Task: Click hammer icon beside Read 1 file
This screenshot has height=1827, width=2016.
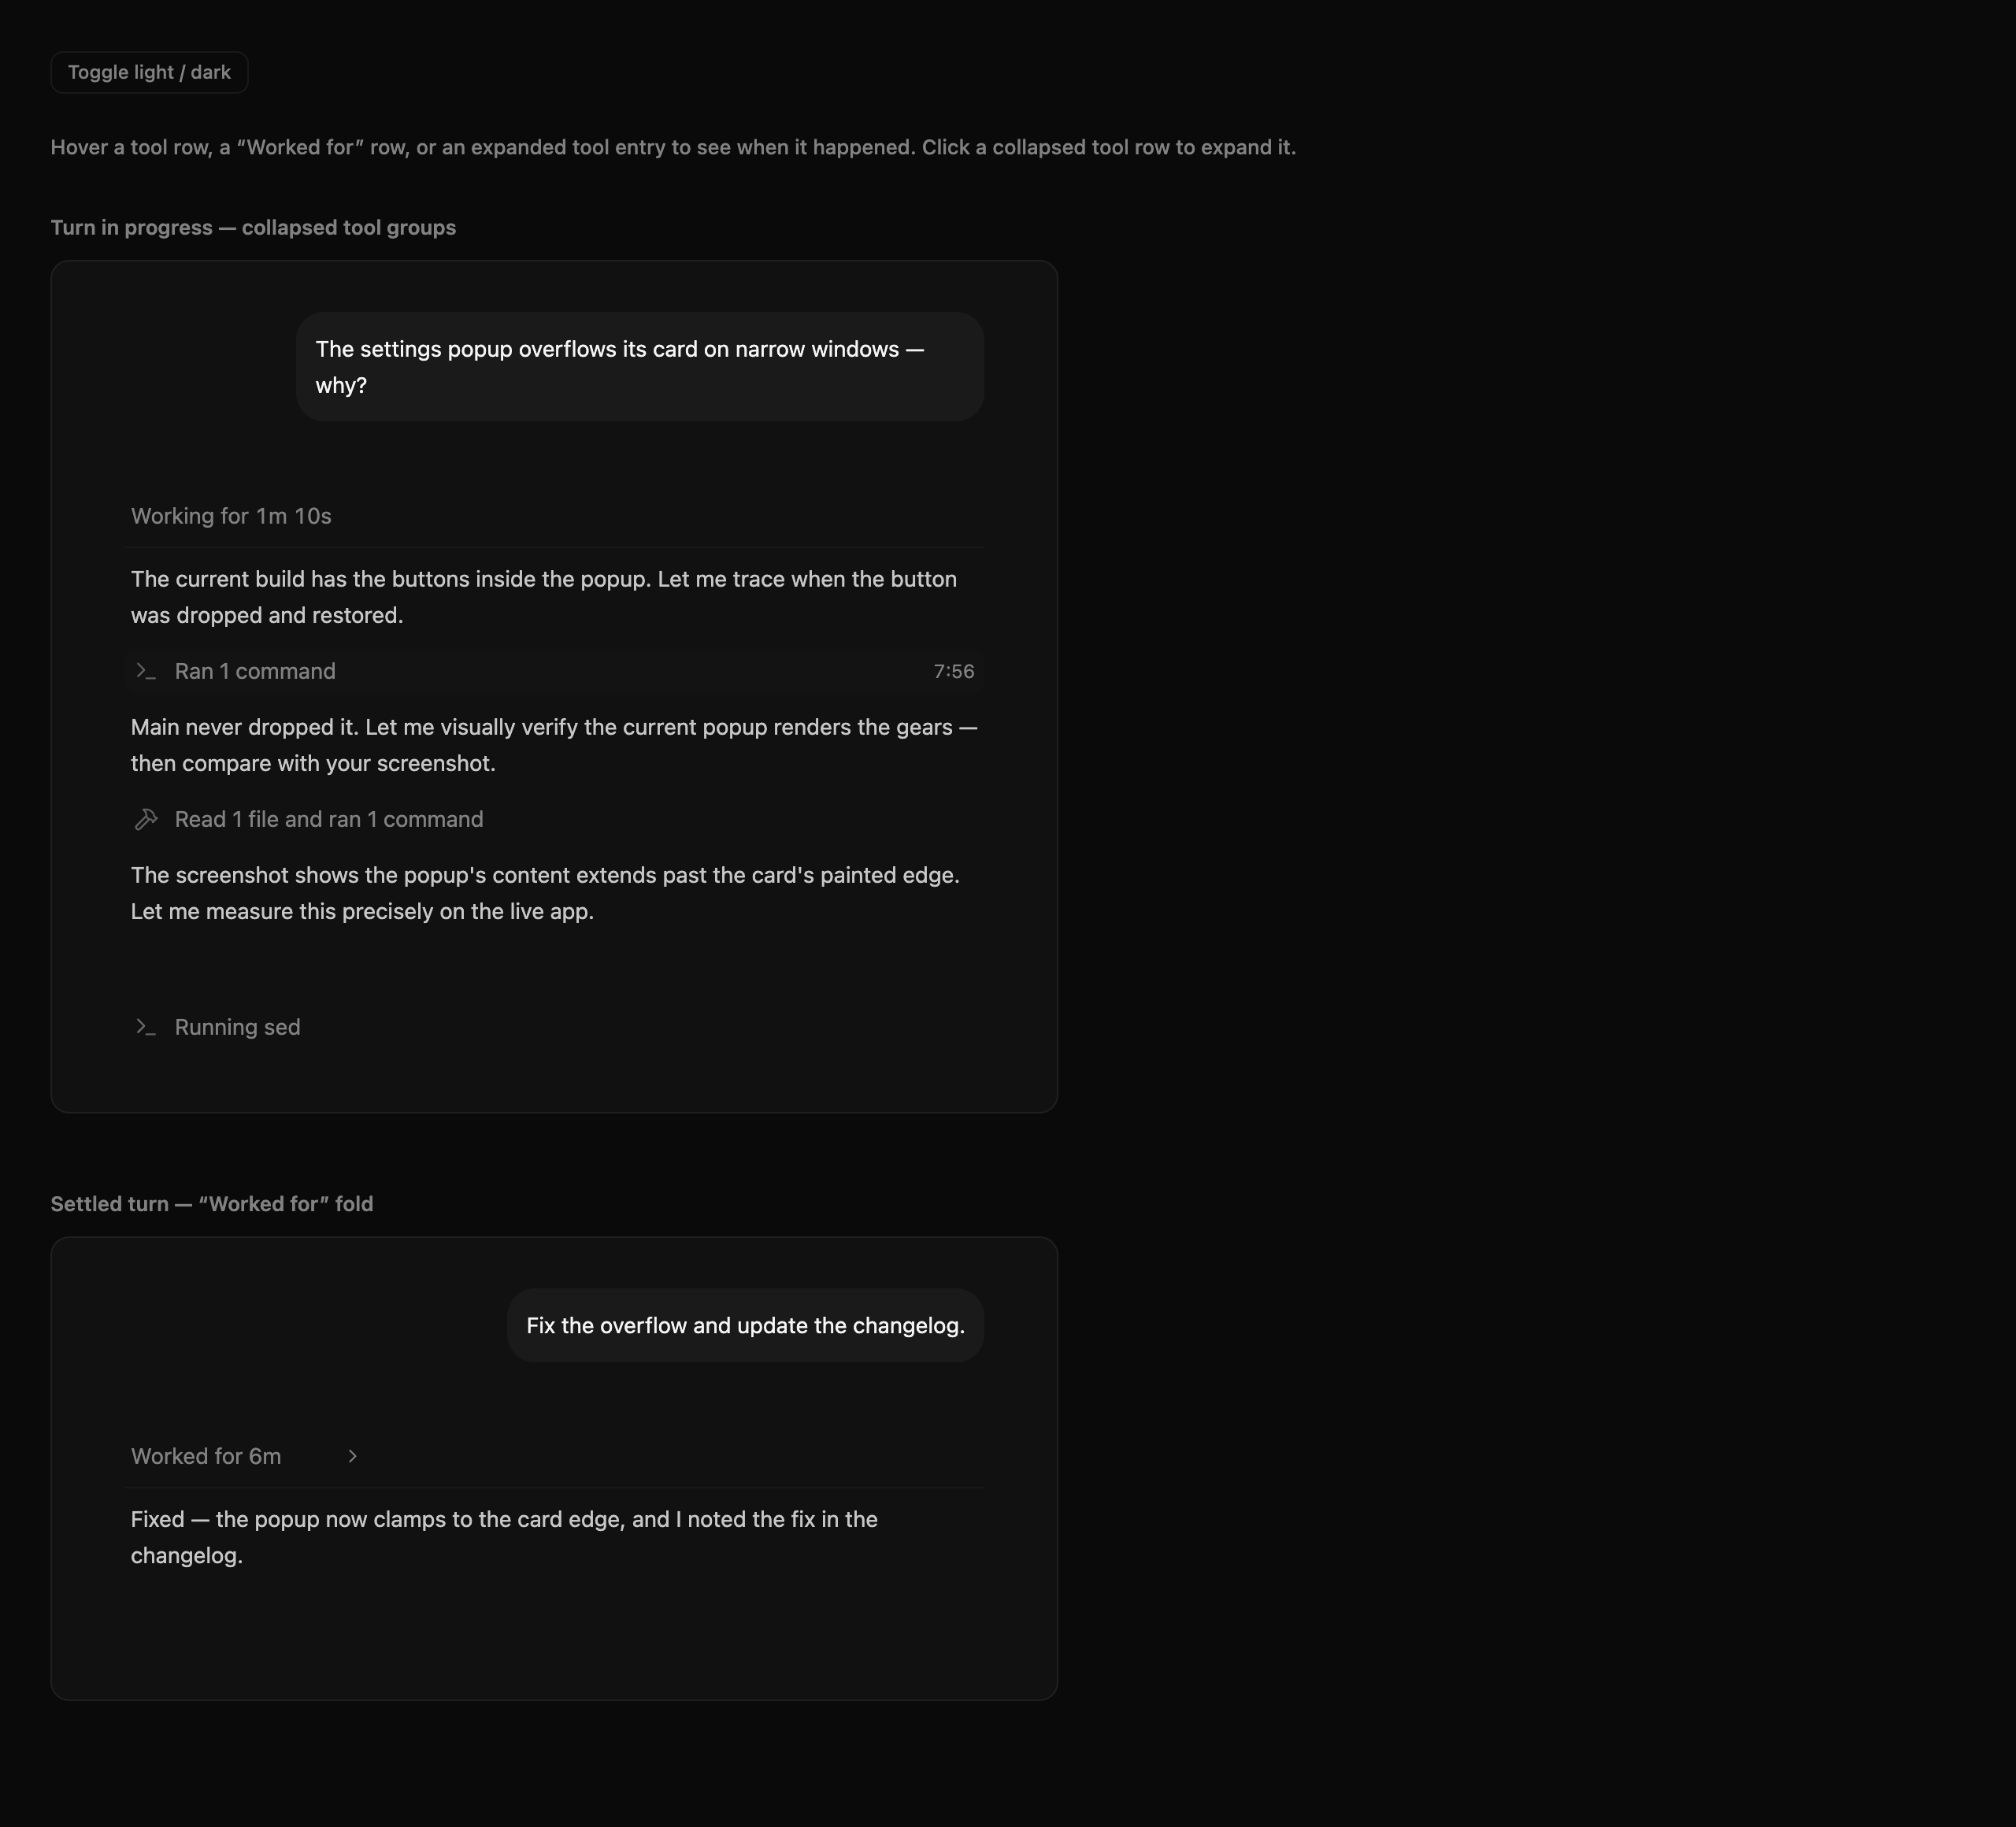Action: pos(146,819)
